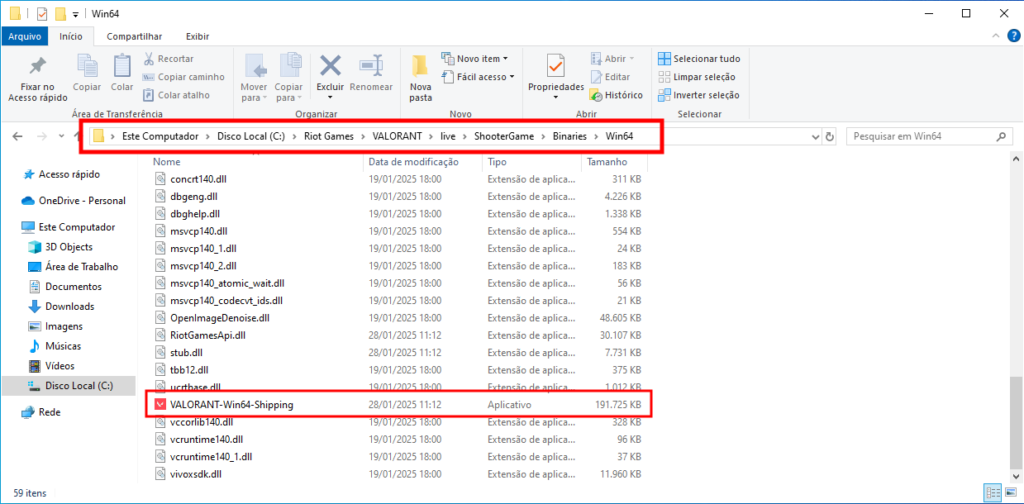Click Selecionar tudo button
Screen dimensions: 1024x504
[698, 59]
